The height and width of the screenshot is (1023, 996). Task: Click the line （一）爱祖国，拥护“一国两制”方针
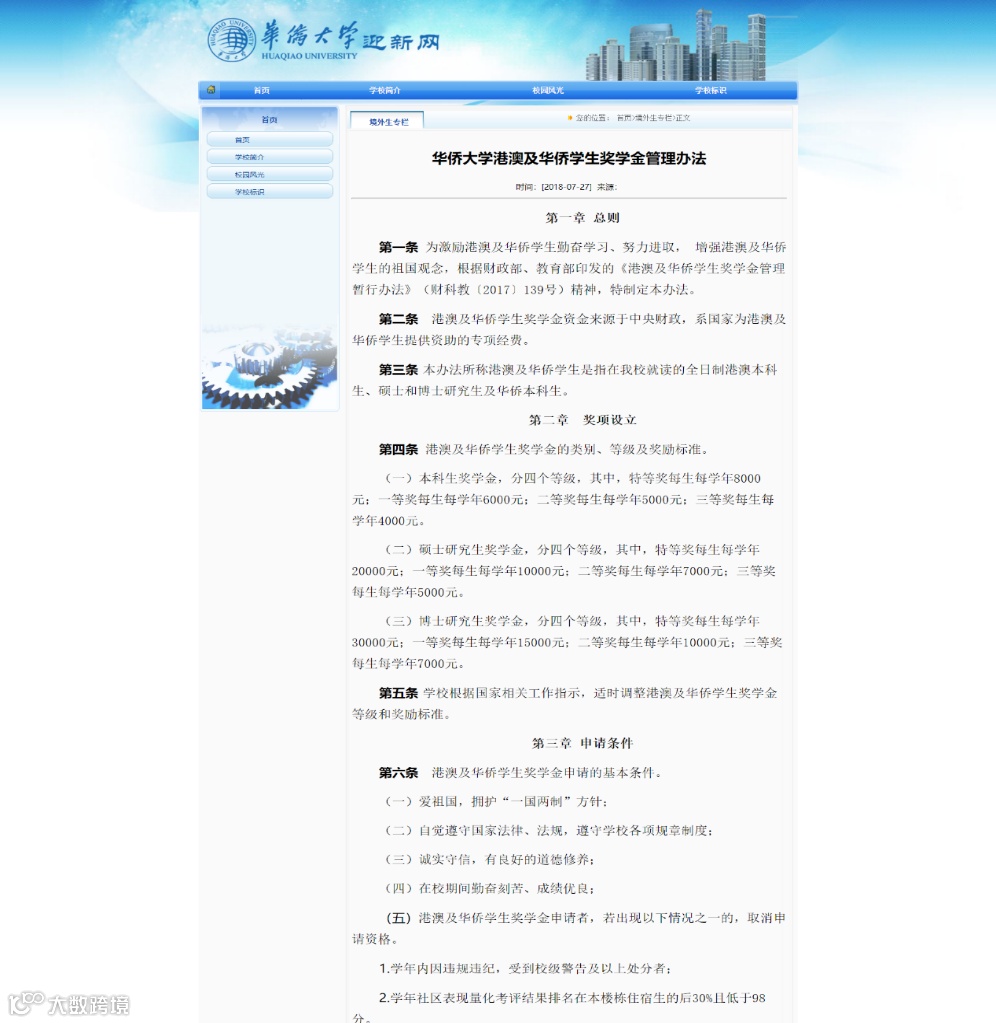[496, 801]
